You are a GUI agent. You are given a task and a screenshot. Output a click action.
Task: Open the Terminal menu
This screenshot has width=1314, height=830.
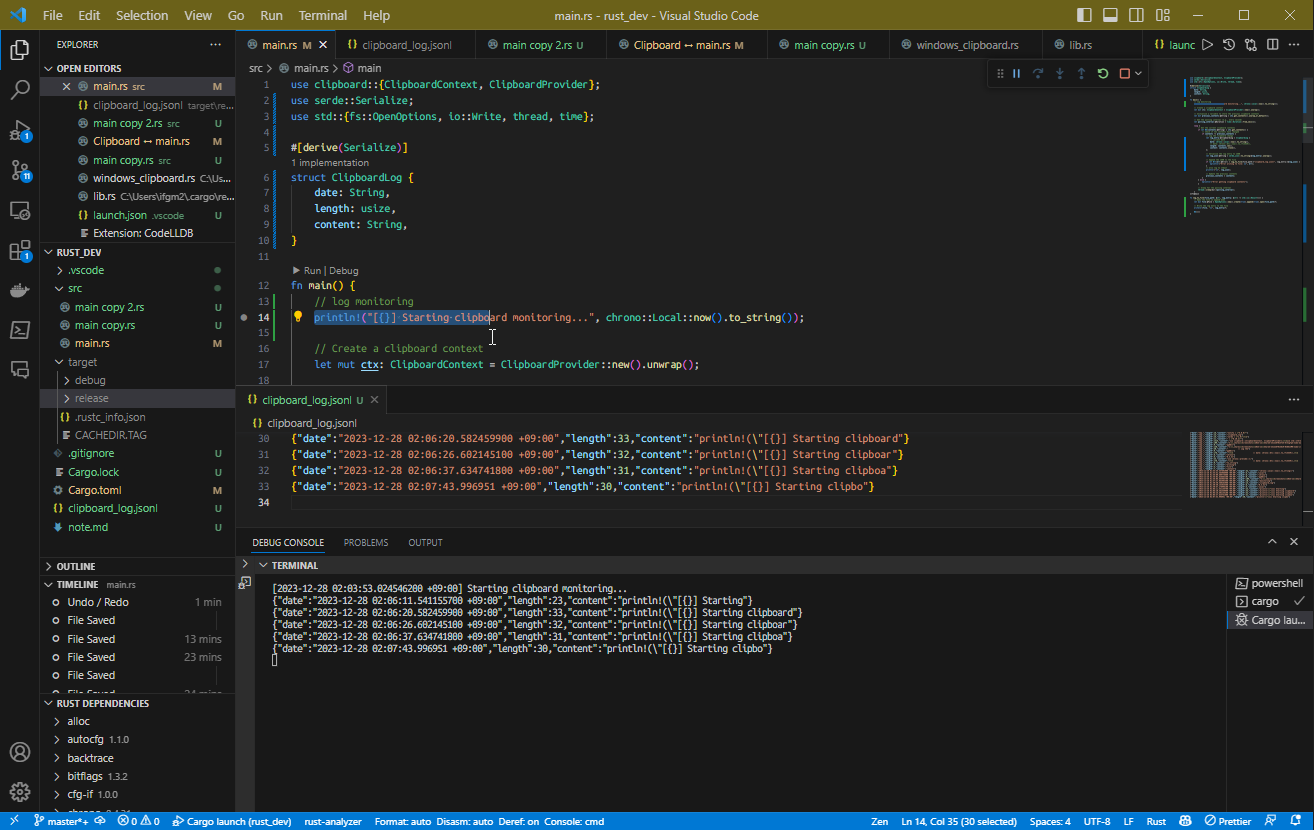coord(322,15)
